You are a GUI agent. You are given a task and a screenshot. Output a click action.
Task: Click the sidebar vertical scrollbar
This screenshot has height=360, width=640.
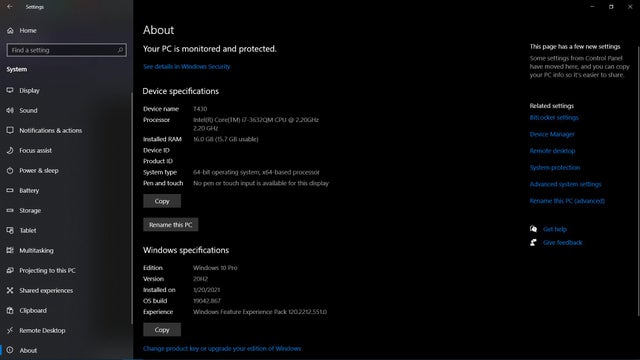point(131,208)
